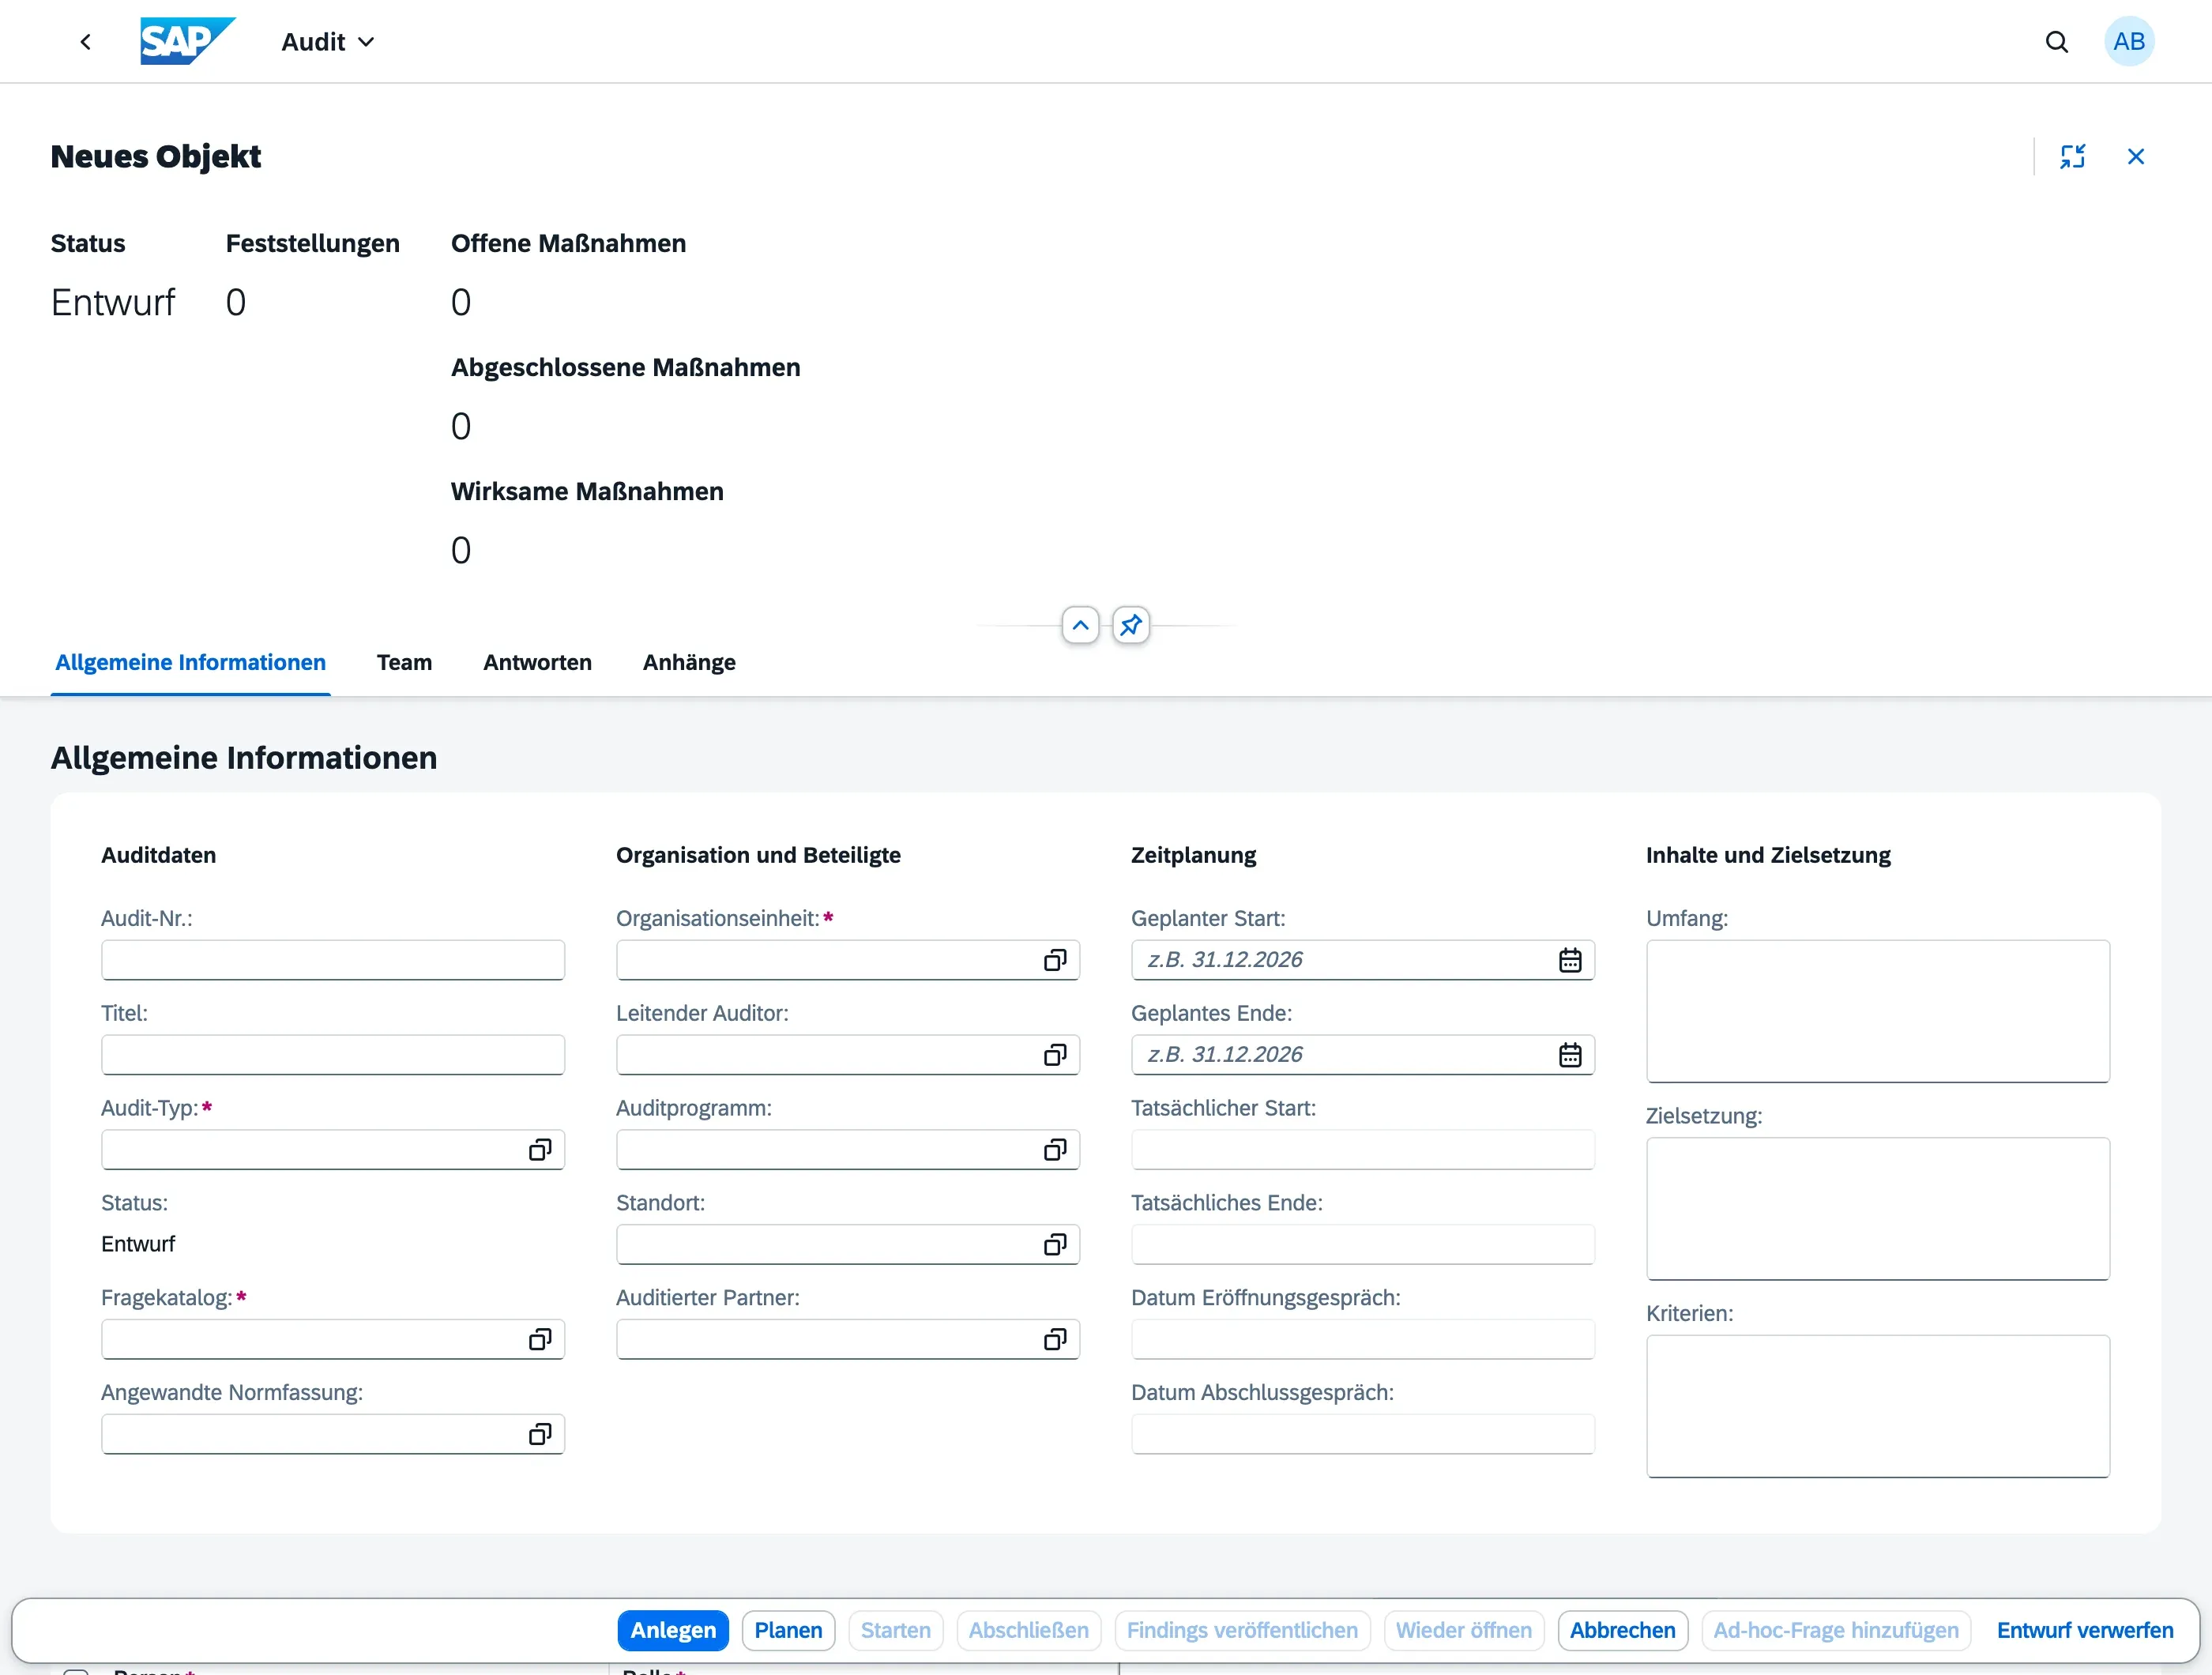Open value help for Standort
This screenshot has height=1675, width=2212.
1055,1245
